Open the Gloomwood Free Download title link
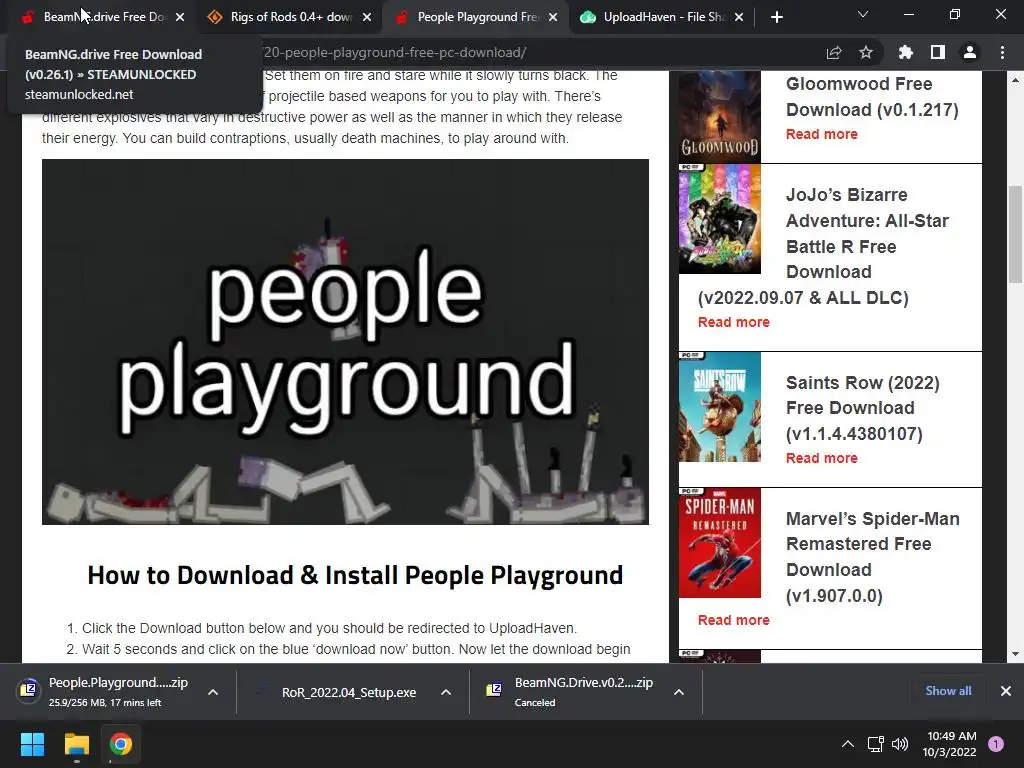1024x768 pixels. click(872, 97)
